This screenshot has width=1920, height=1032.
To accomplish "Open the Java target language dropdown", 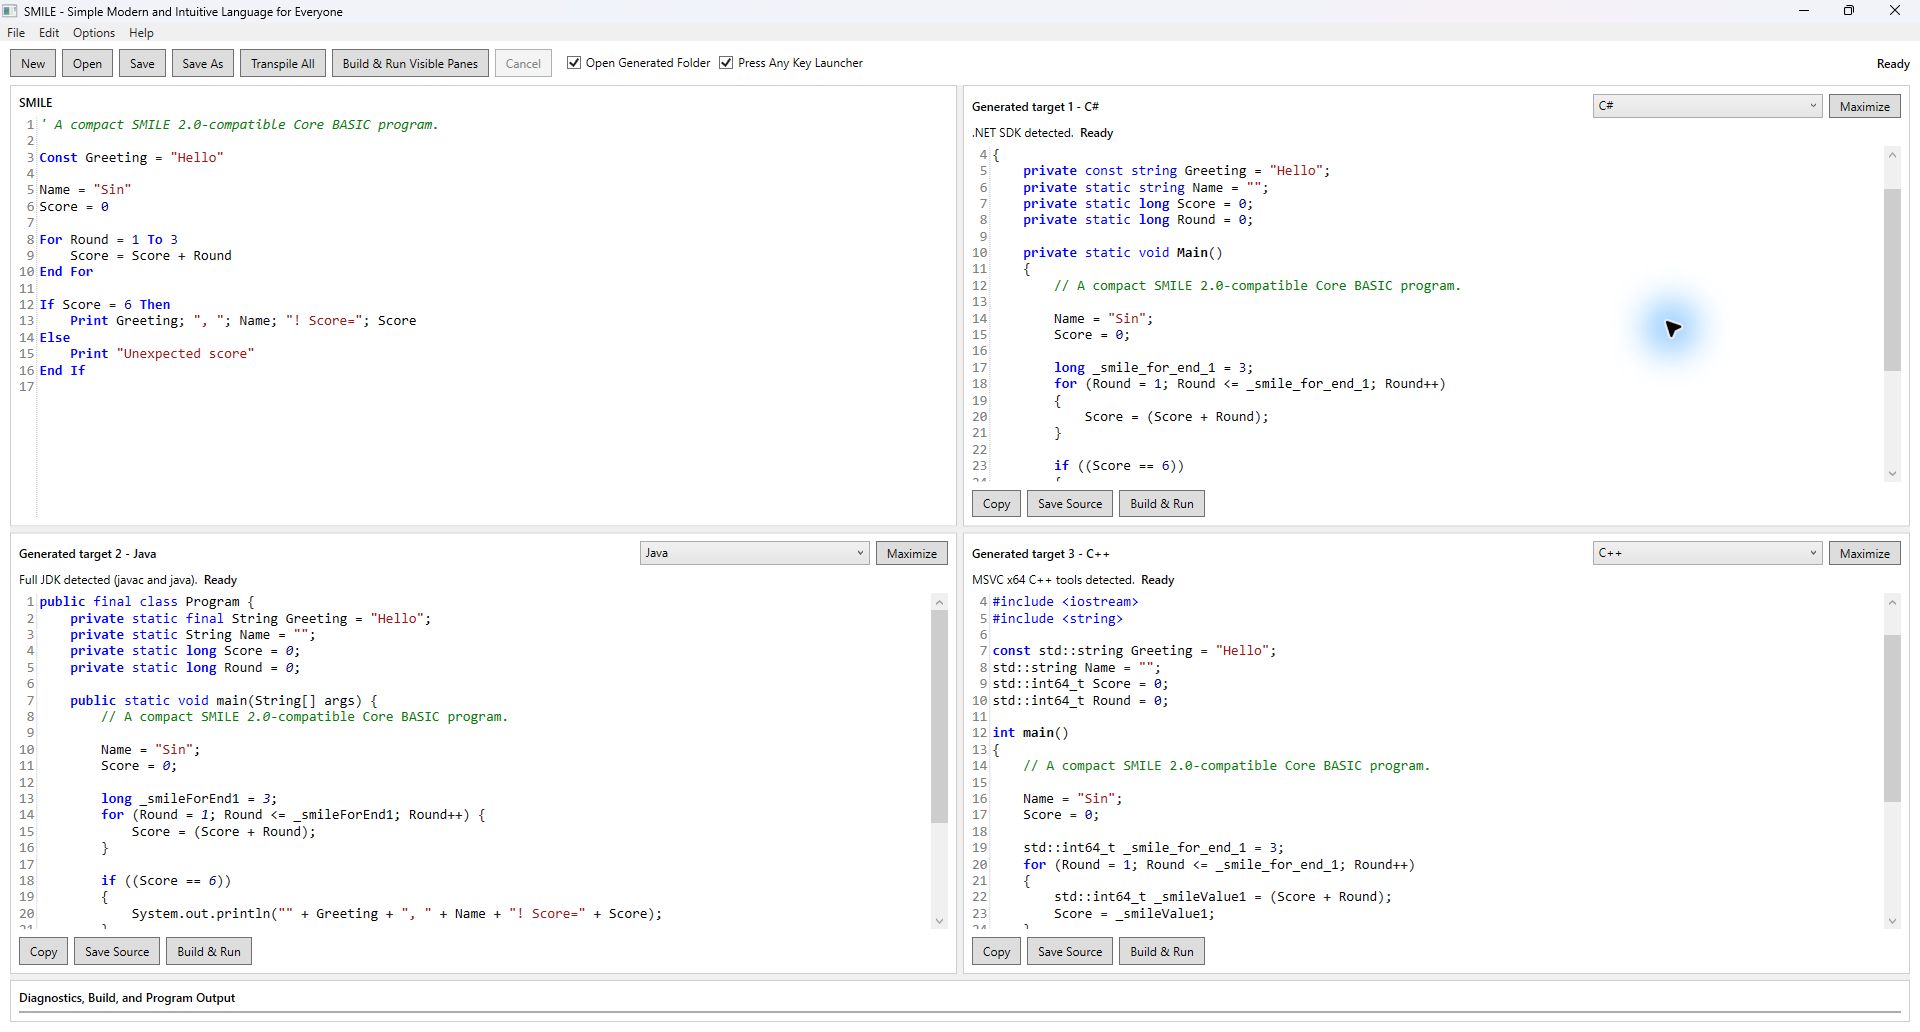I will coord(754,553).
